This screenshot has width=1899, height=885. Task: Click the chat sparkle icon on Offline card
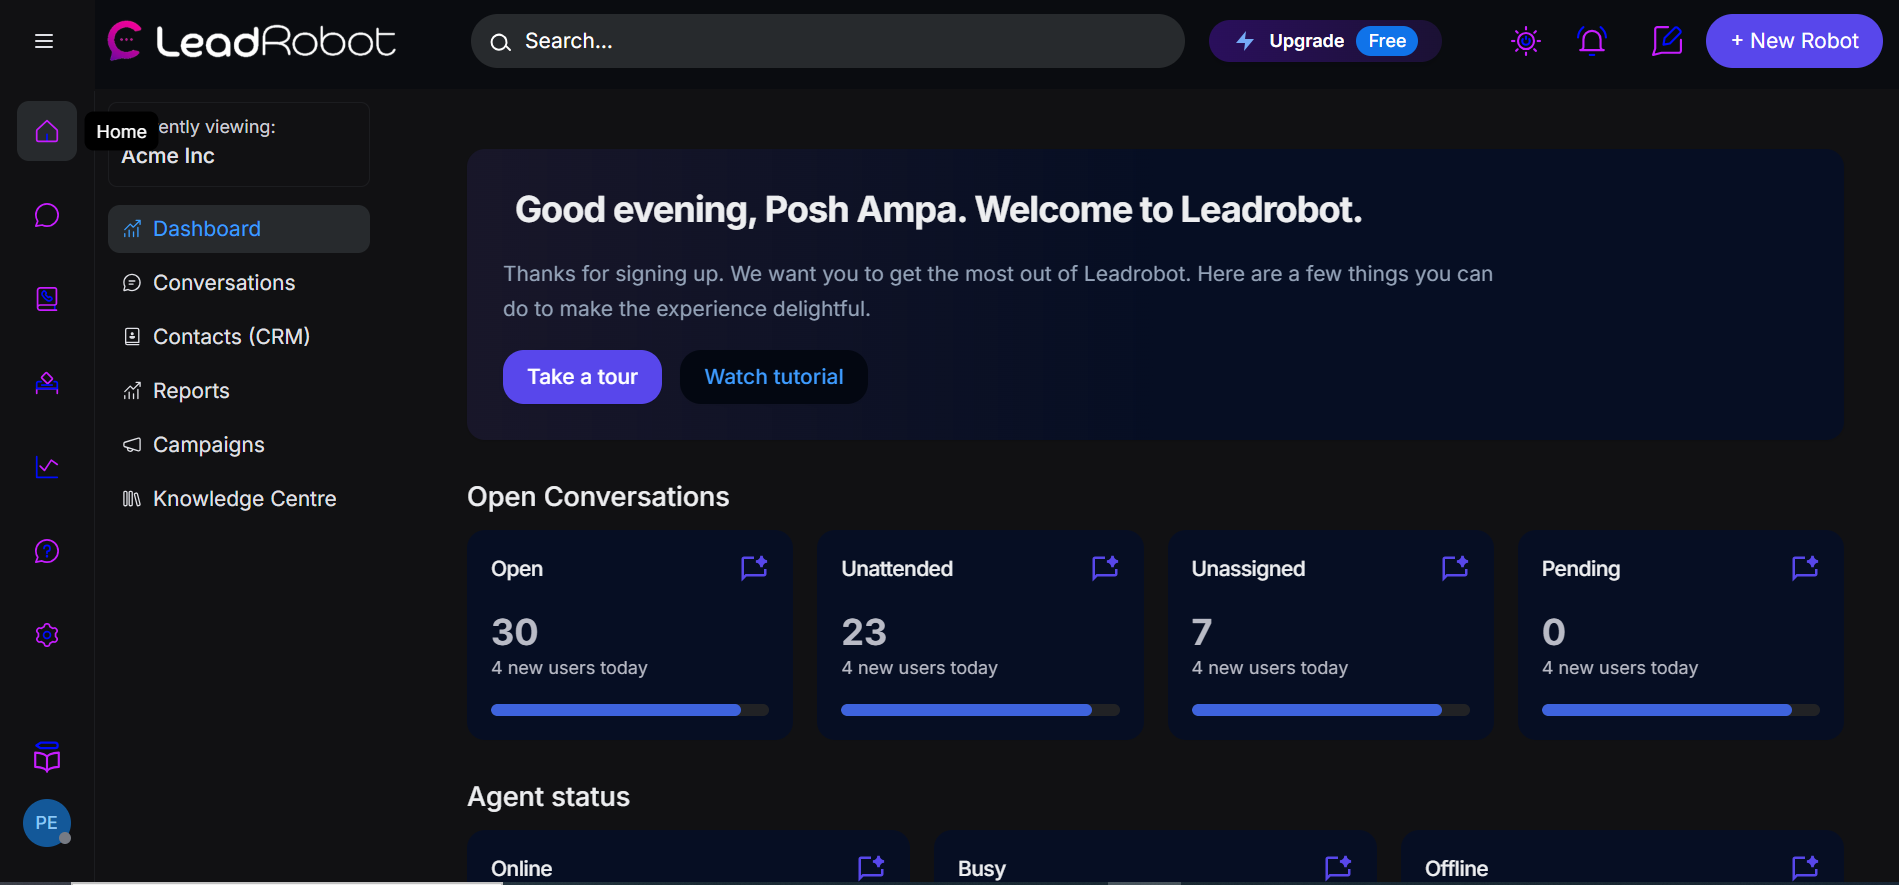click(1805, 867)
